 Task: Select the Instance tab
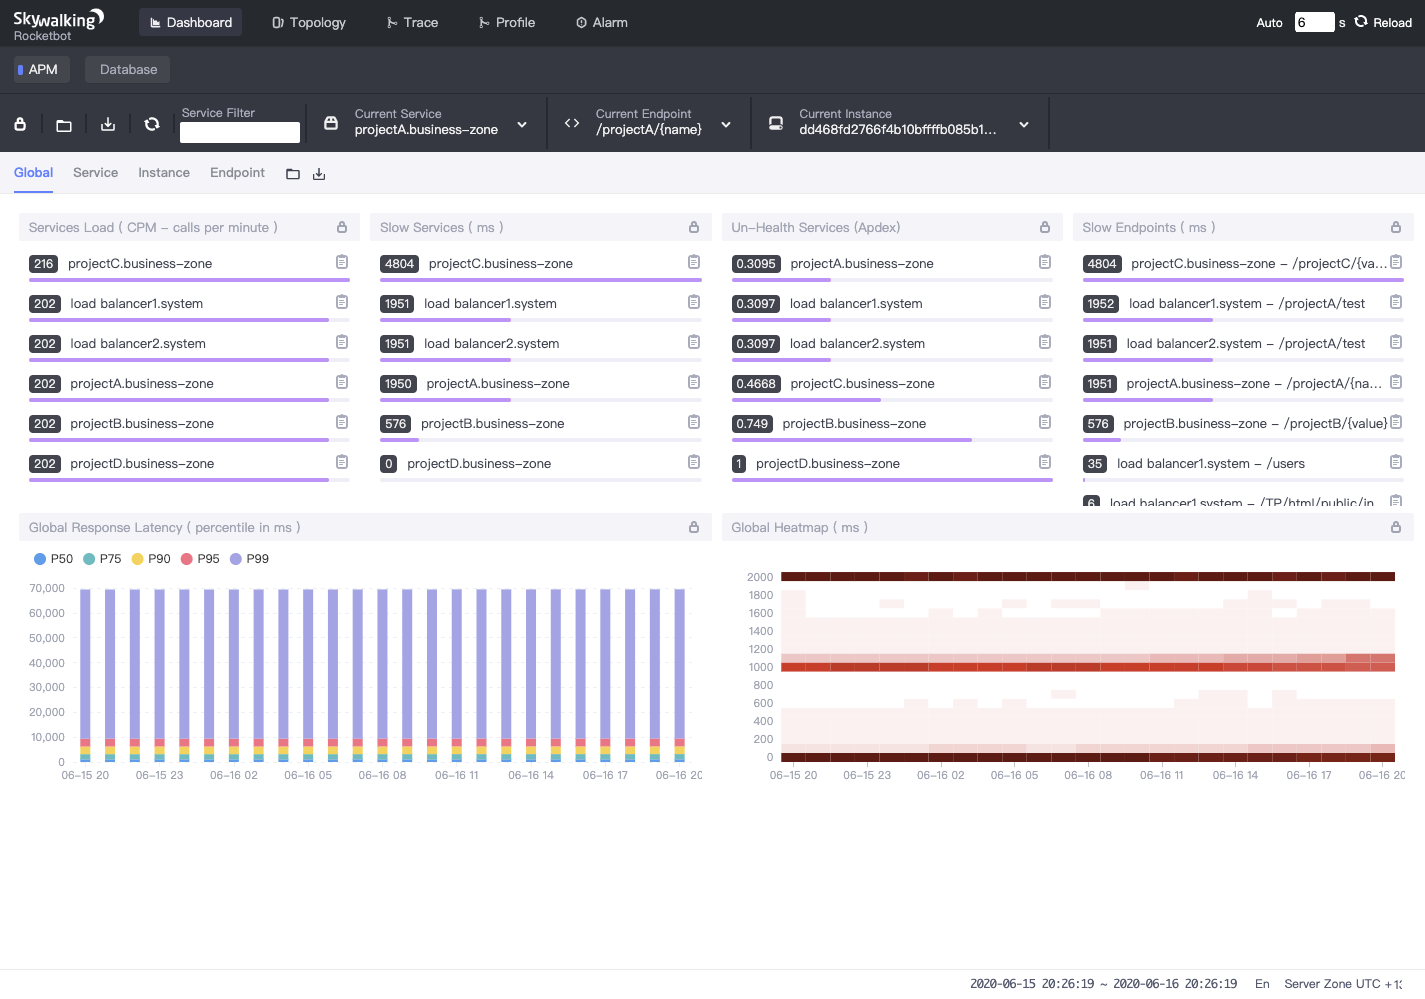tap(164, 173)
